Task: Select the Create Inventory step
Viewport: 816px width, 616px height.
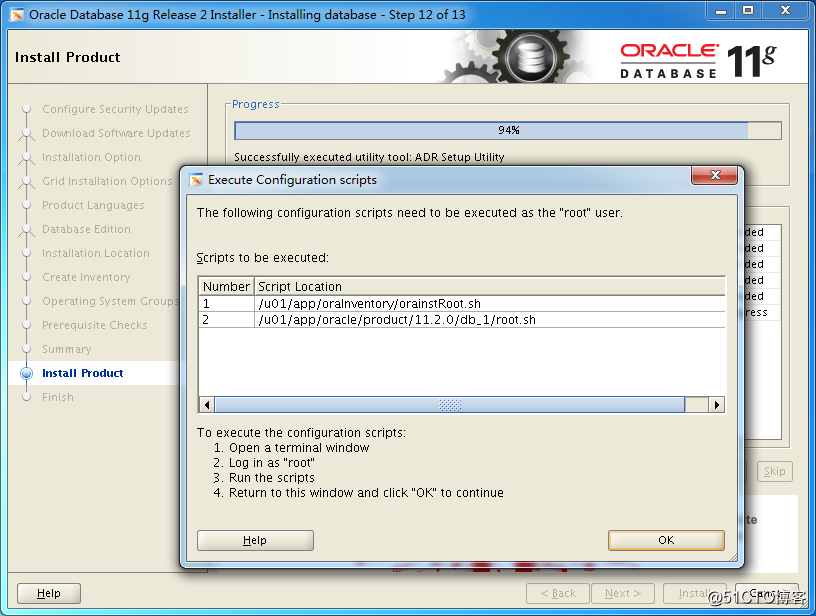Action: 86,277
